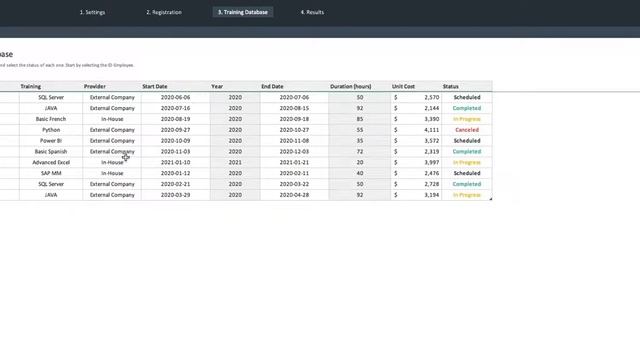Select unit cost 3,572 cell
640x360 pixels.
click(x=416, y=141)
